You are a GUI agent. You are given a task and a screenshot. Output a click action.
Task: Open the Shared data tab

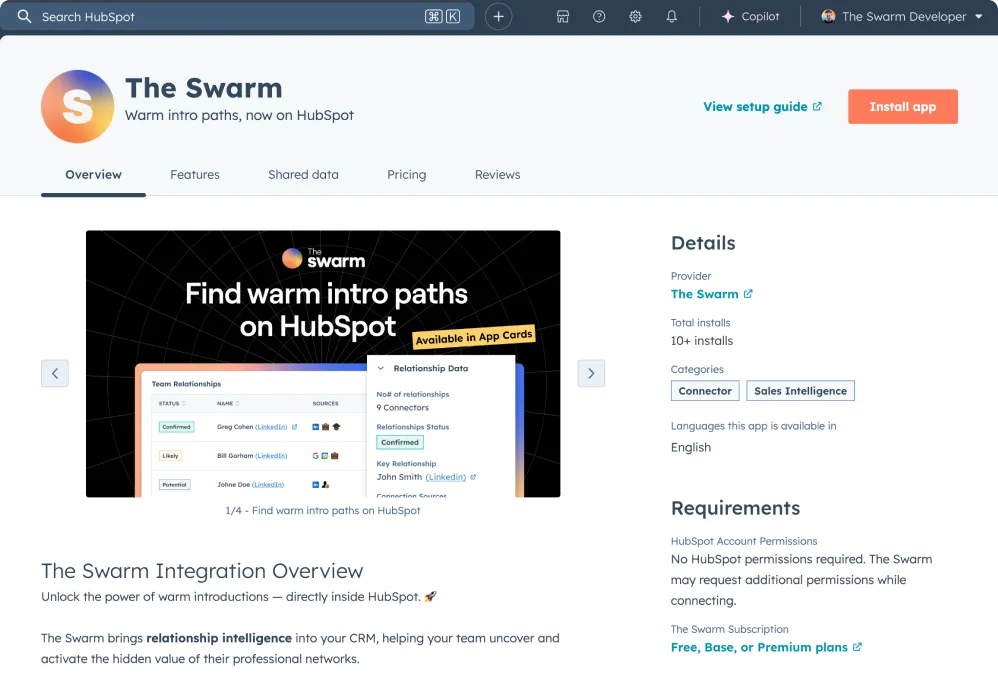[x=303, y=174]
